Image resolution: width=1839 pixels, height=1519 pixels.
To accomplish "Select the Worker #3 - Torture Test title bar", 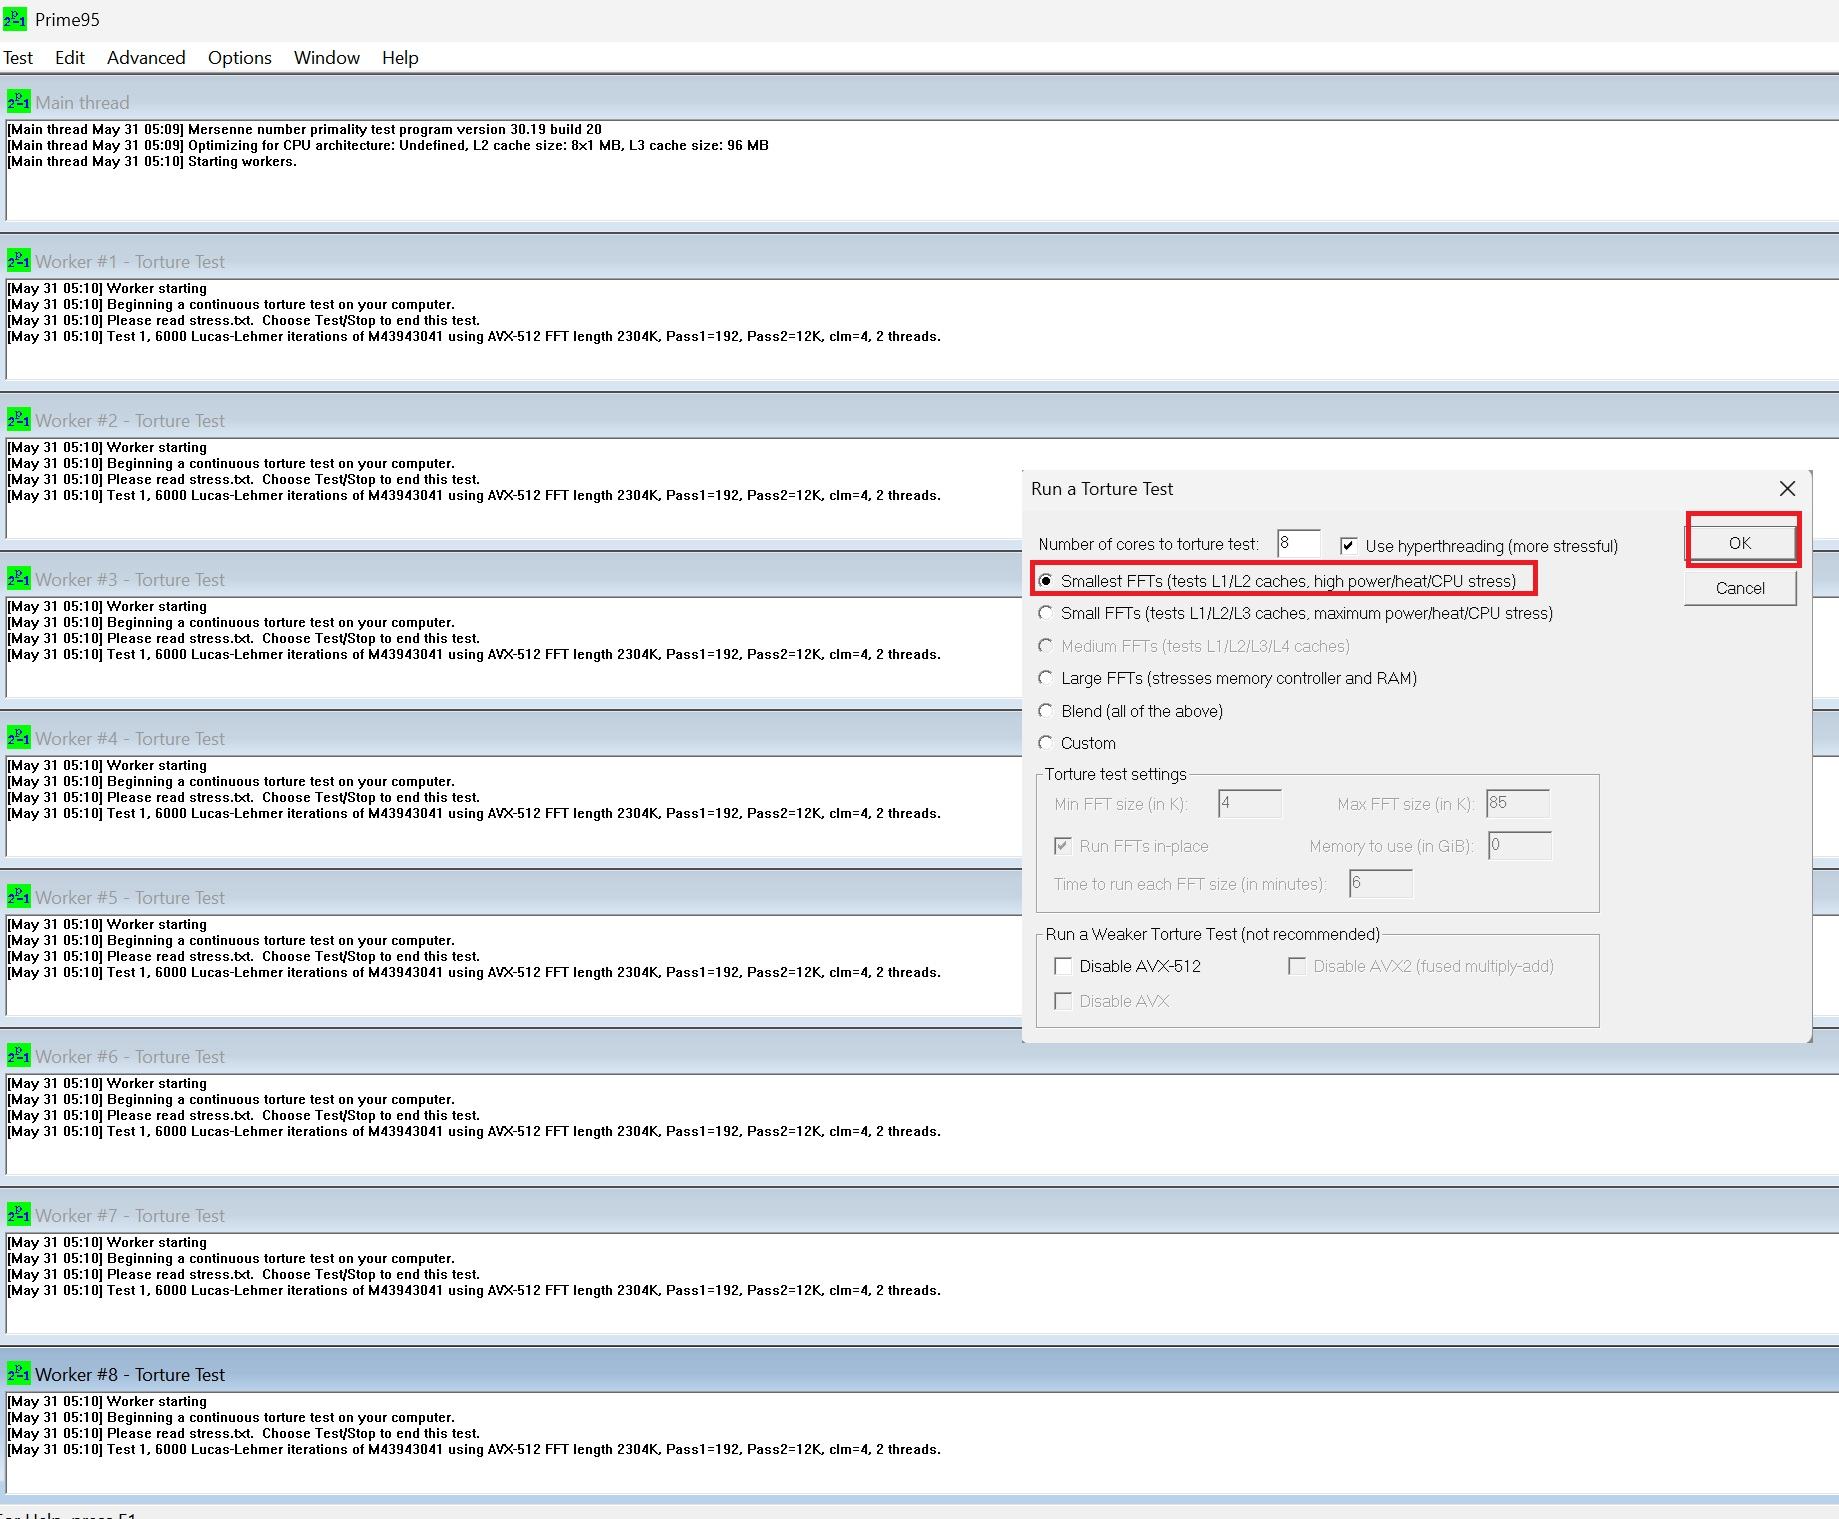I will click(x=510, y=579).
